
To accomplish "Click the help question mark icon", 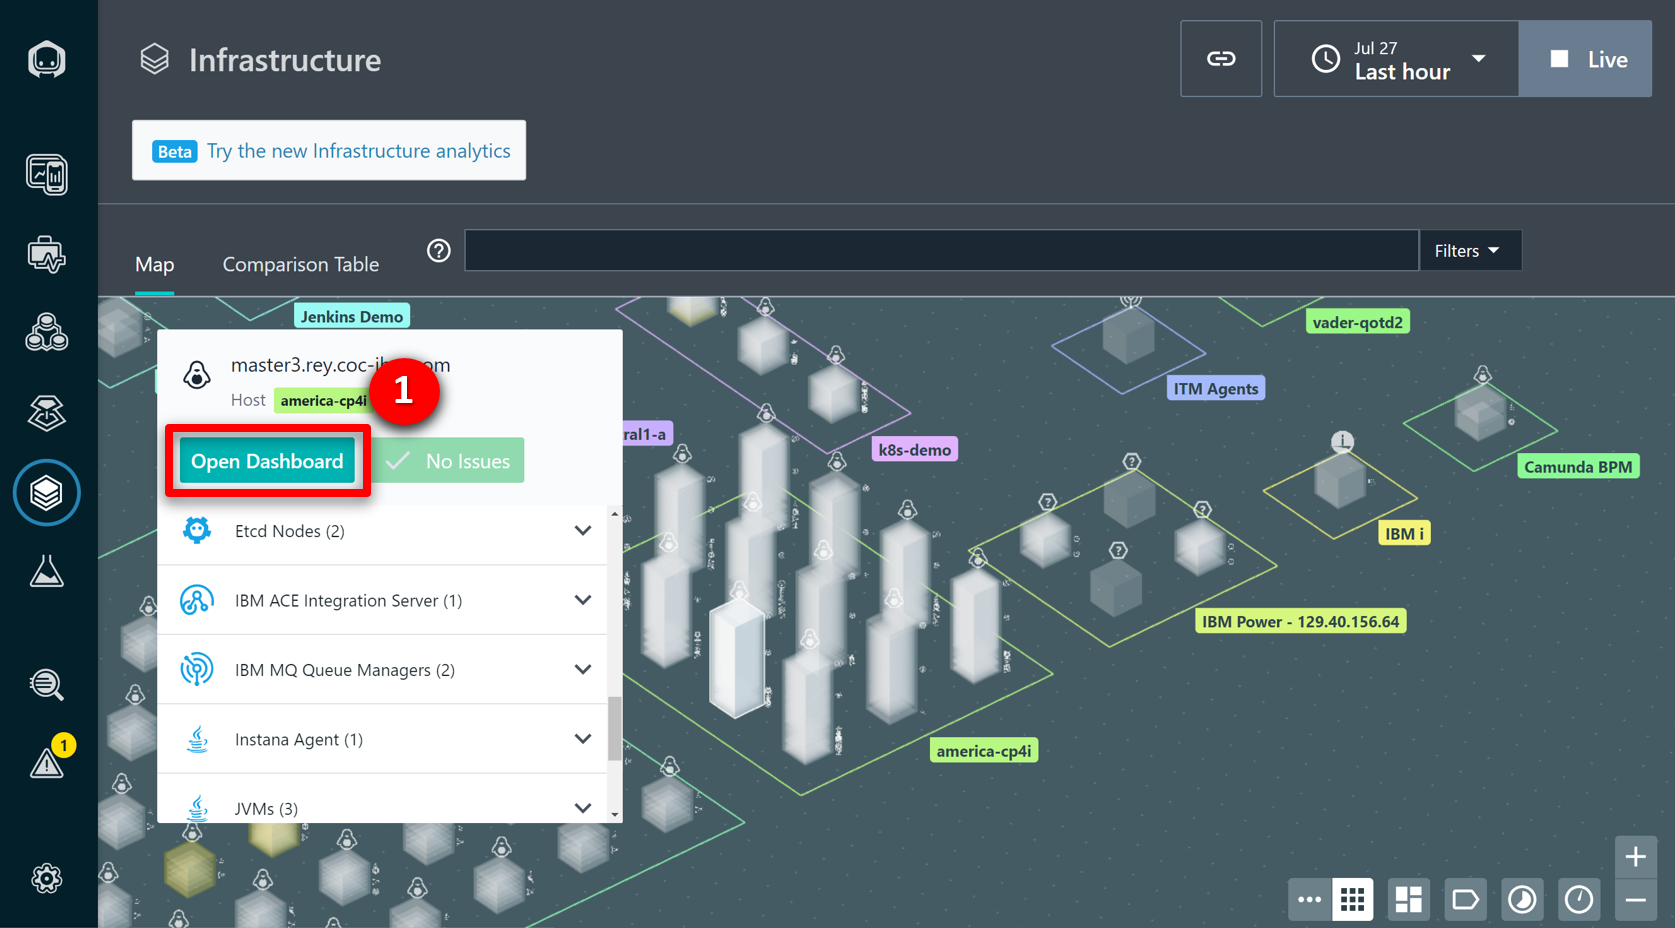I will click(439, 251).
